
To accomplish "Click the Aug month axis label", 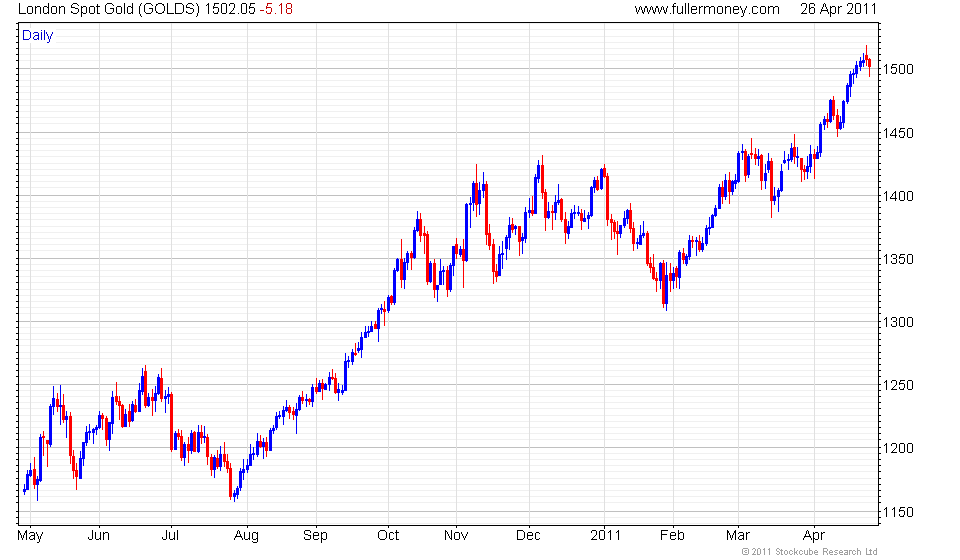I will click(x=246, y=536).
